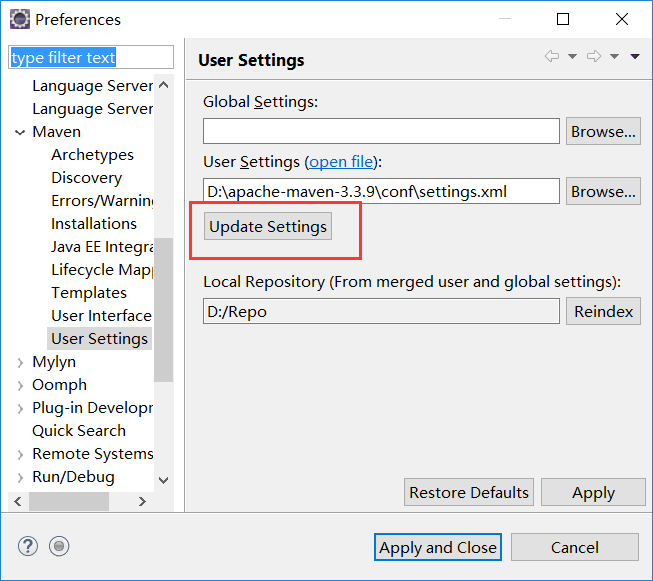The image size is (653, 581).
Task: Click the Update Settings button
Action: coord(268,227)
